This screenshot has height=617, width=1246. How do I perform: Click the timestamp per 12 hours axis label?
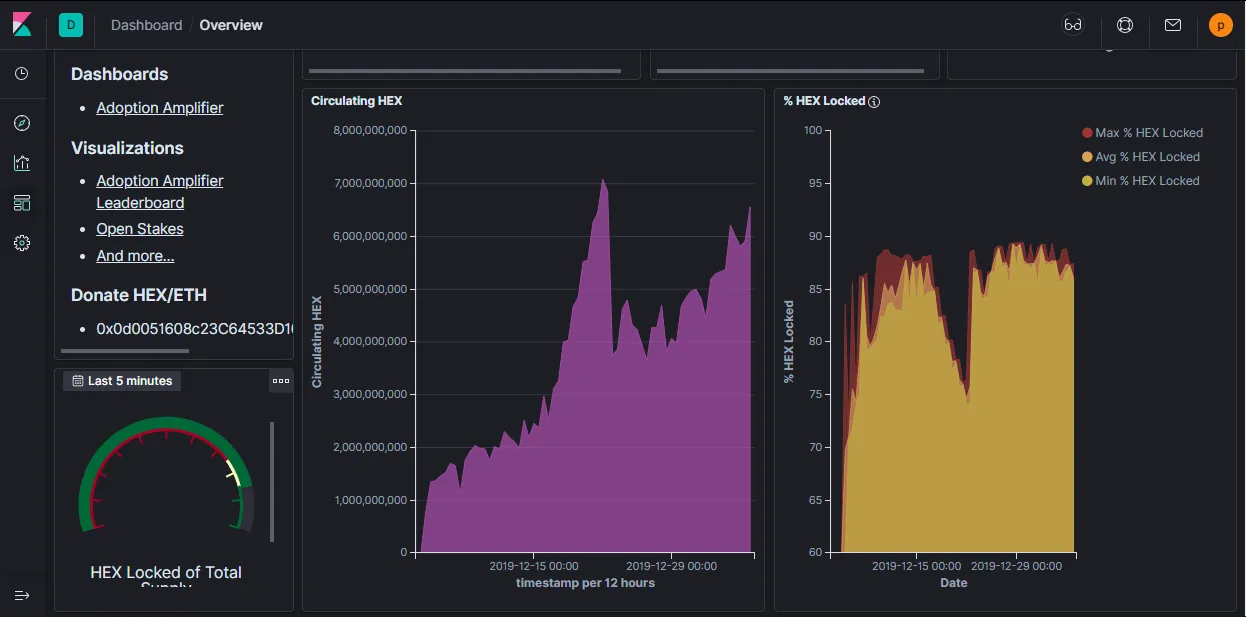click(585, 582)
